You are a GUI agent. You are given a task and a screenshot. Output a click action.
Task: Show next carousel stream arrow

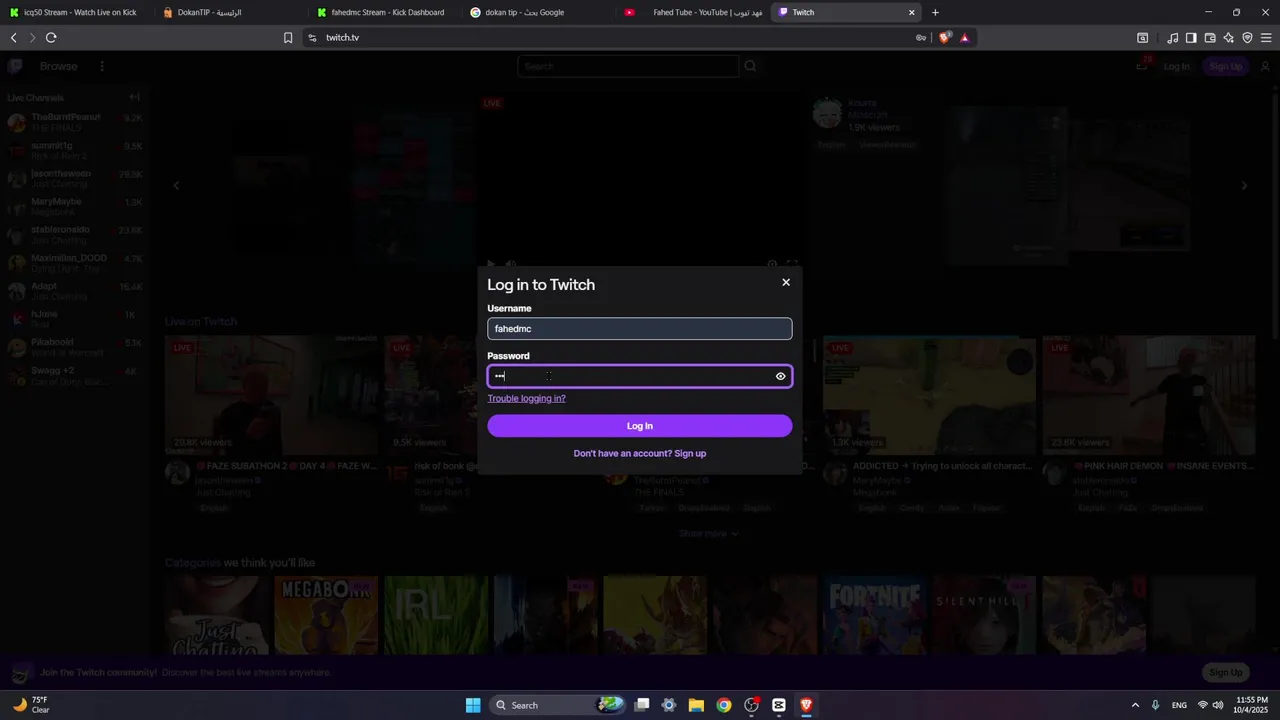pyautogui.click(x=1244, y=185)
